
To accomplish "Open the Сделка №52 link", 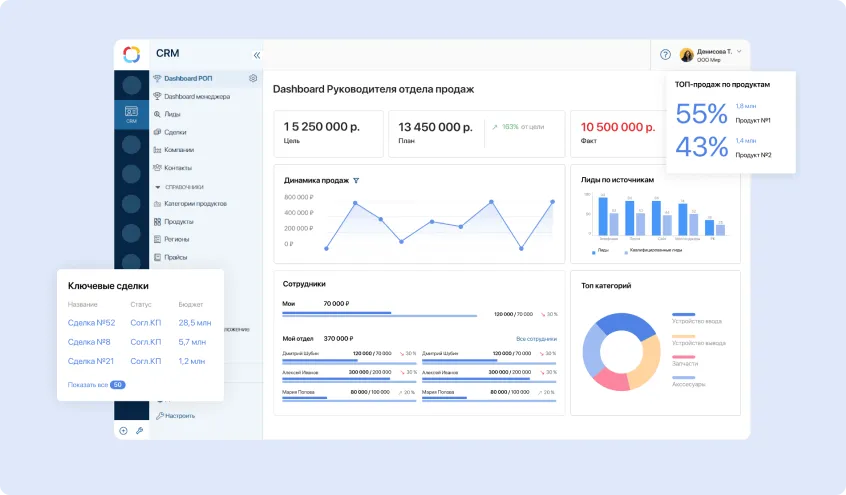I will [x=91, y=323].
